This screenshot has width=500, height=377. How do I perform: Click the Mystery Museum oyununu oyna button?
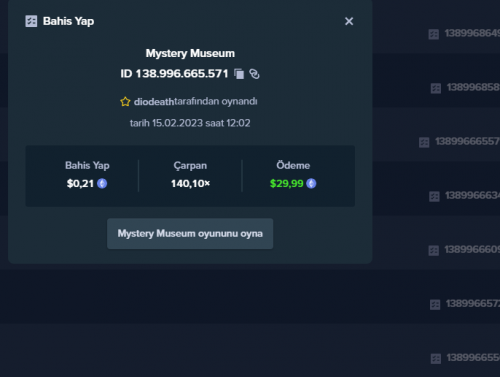point(190,234)
